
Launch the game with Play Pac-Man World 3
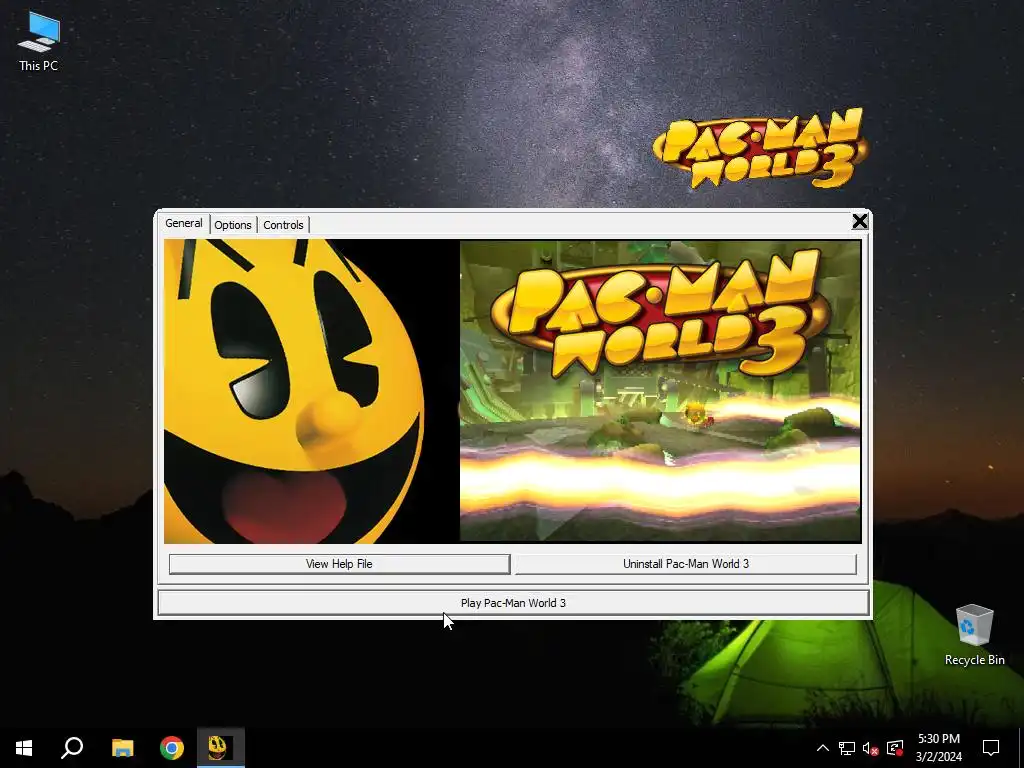coord(513,603)
